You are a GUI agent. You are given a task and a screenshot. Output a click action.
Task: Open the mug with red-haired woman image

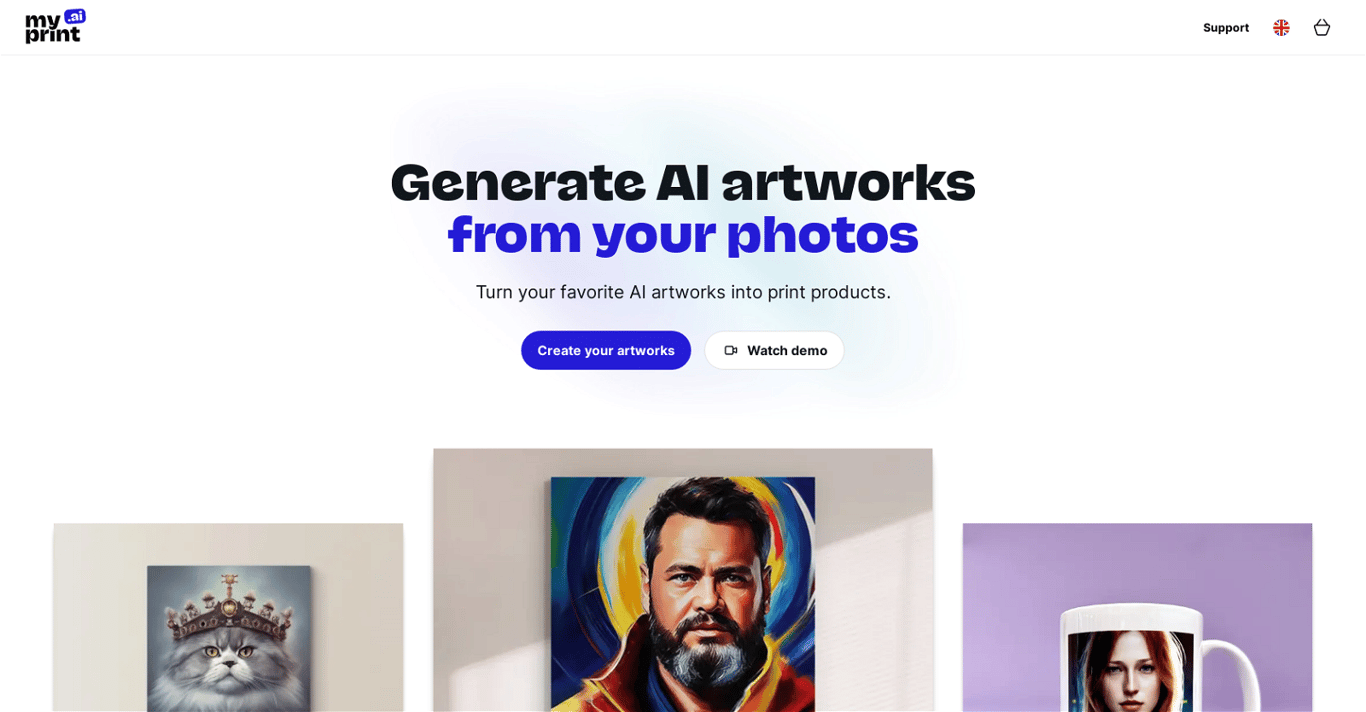1137,617
